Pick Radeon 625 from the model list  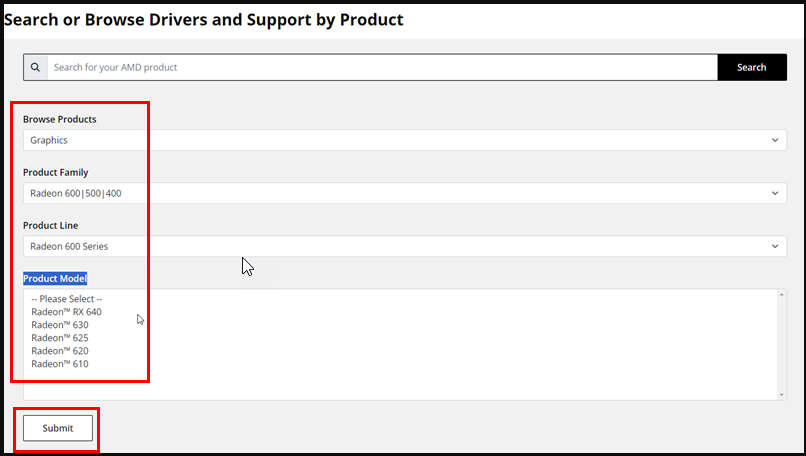[x=60, y=338]
